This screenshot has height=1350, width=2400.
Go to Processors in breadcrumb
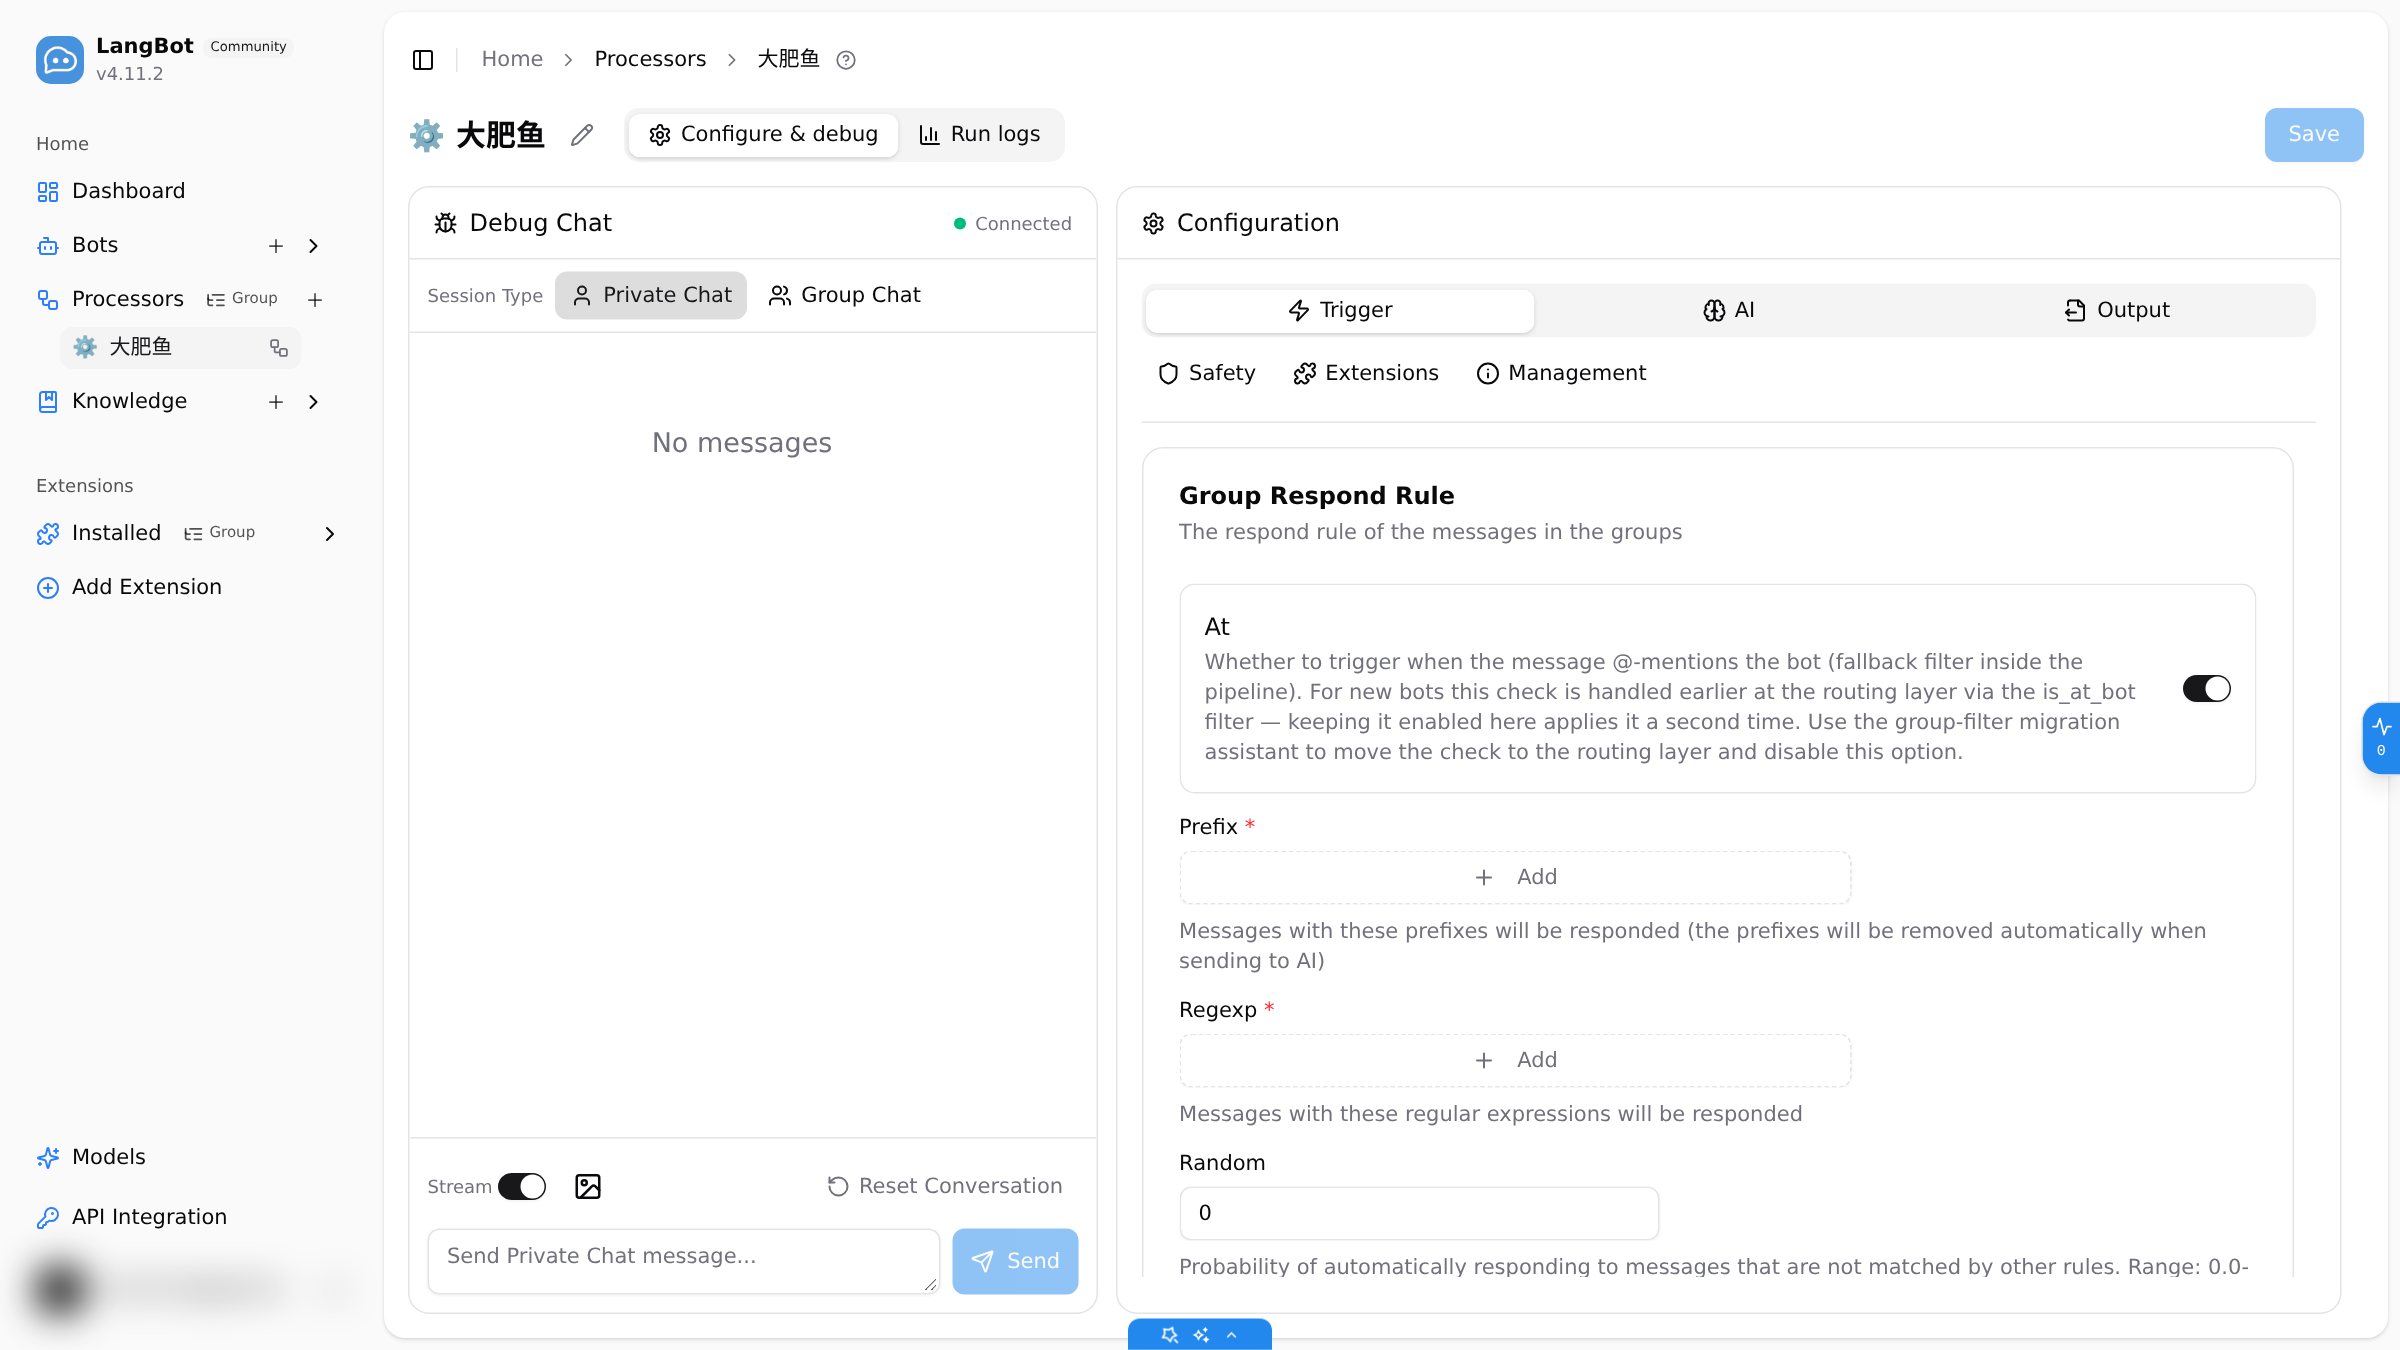coord(650,60)
